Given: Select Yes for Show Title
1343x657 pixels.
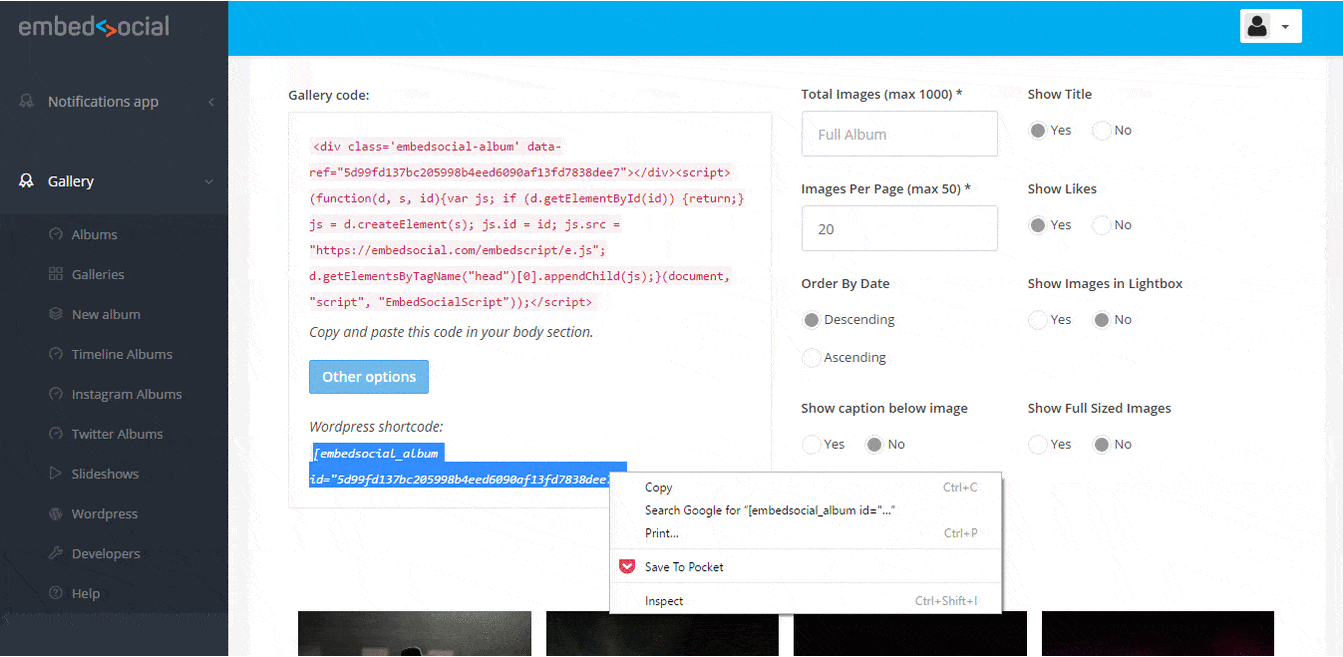Looking at the screenshot, I should point(1038,130).
